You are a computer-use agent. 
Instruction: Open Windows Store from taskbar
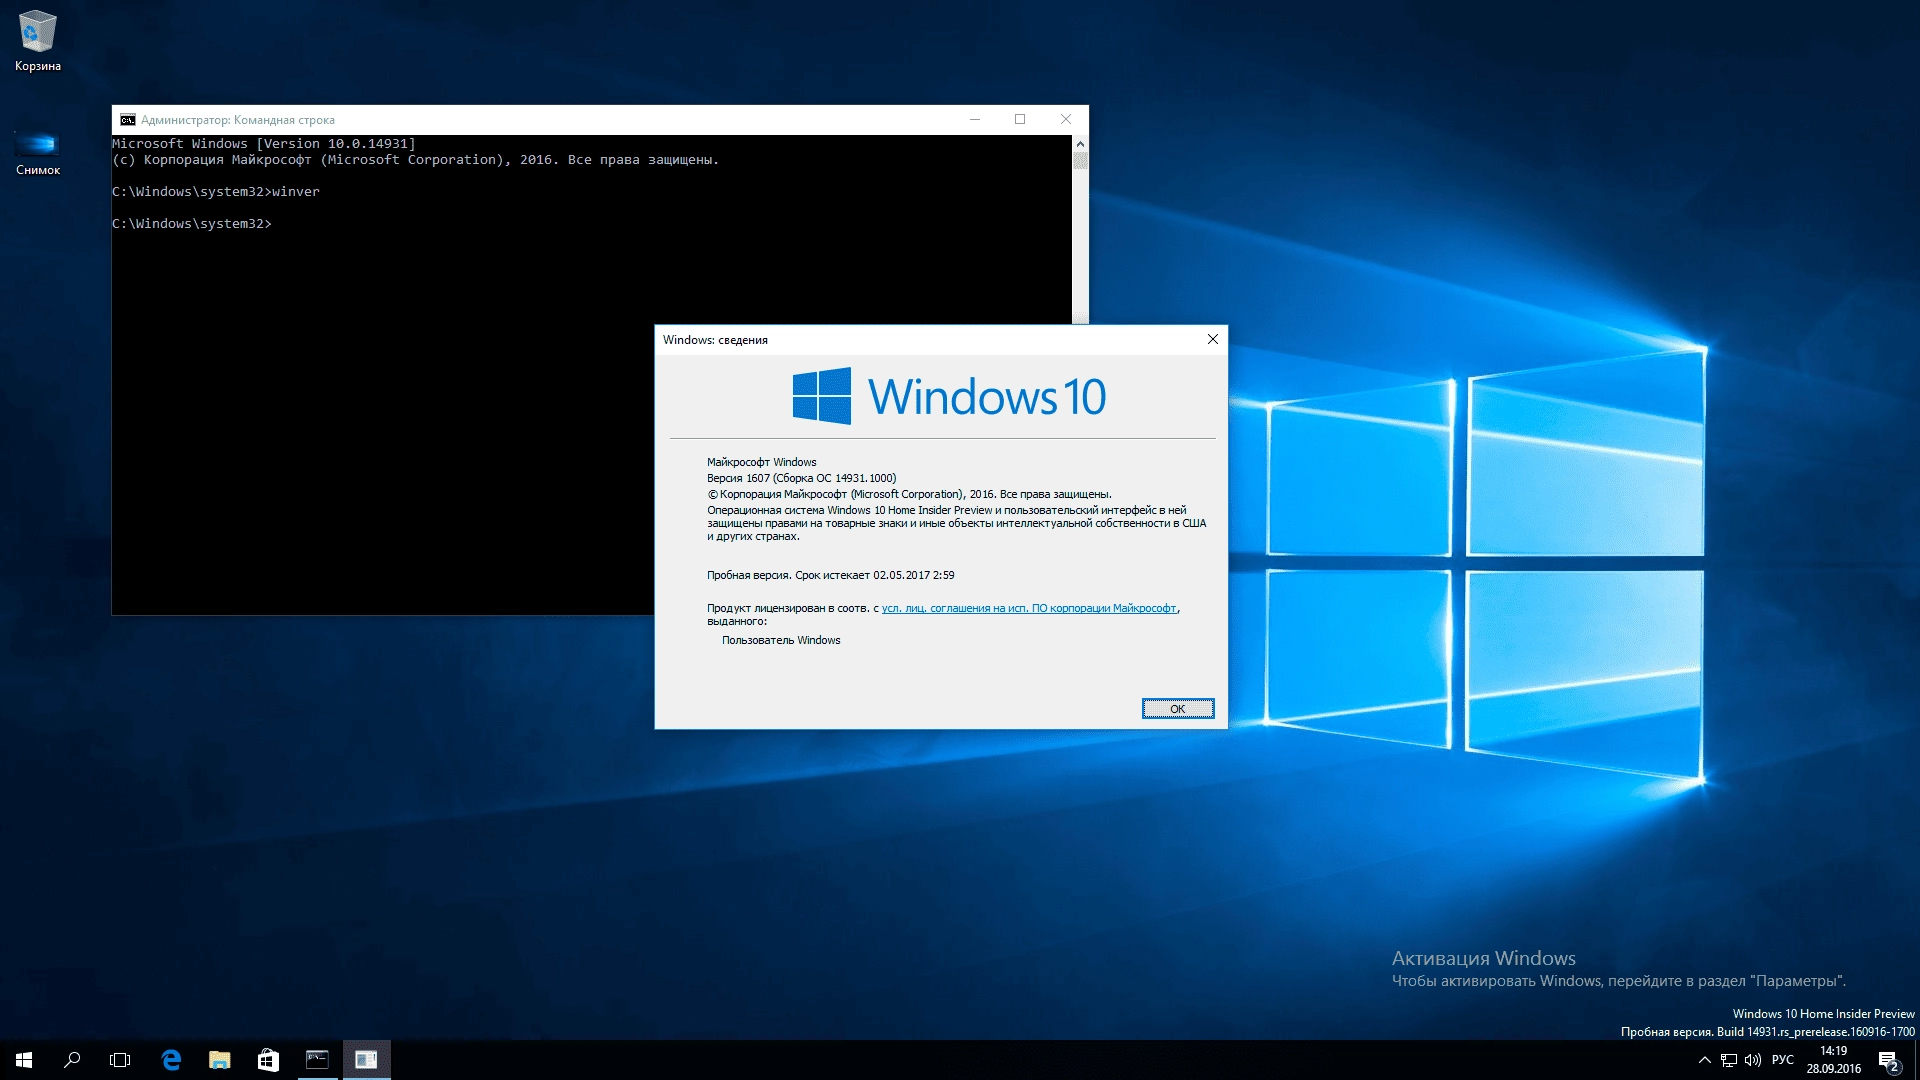pyautogui.click(x=268, y=1060)
